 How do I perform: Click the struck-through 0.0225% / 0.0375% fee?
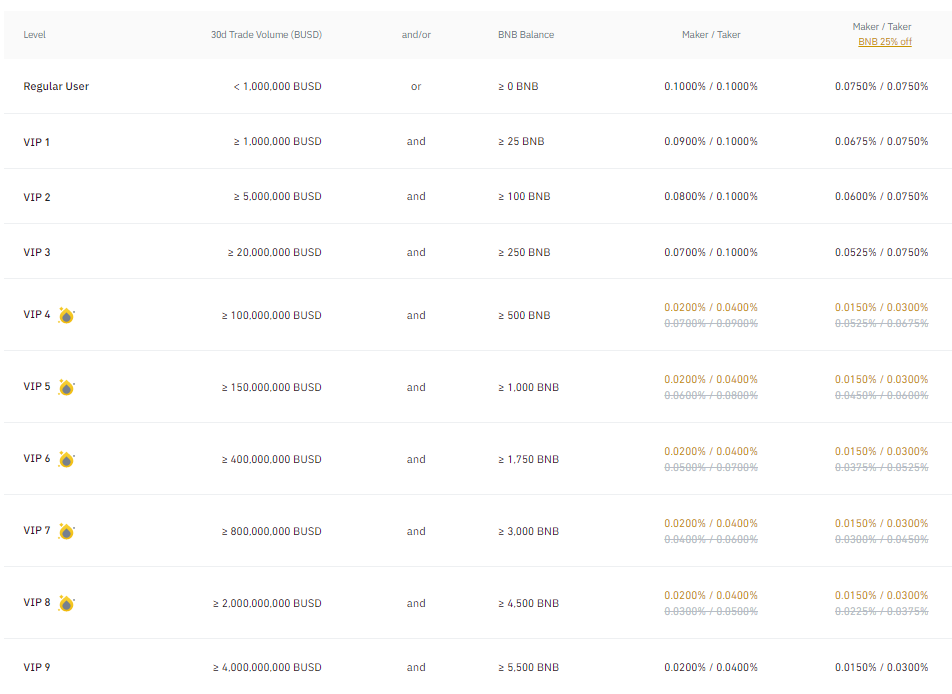tap(882, 611)
